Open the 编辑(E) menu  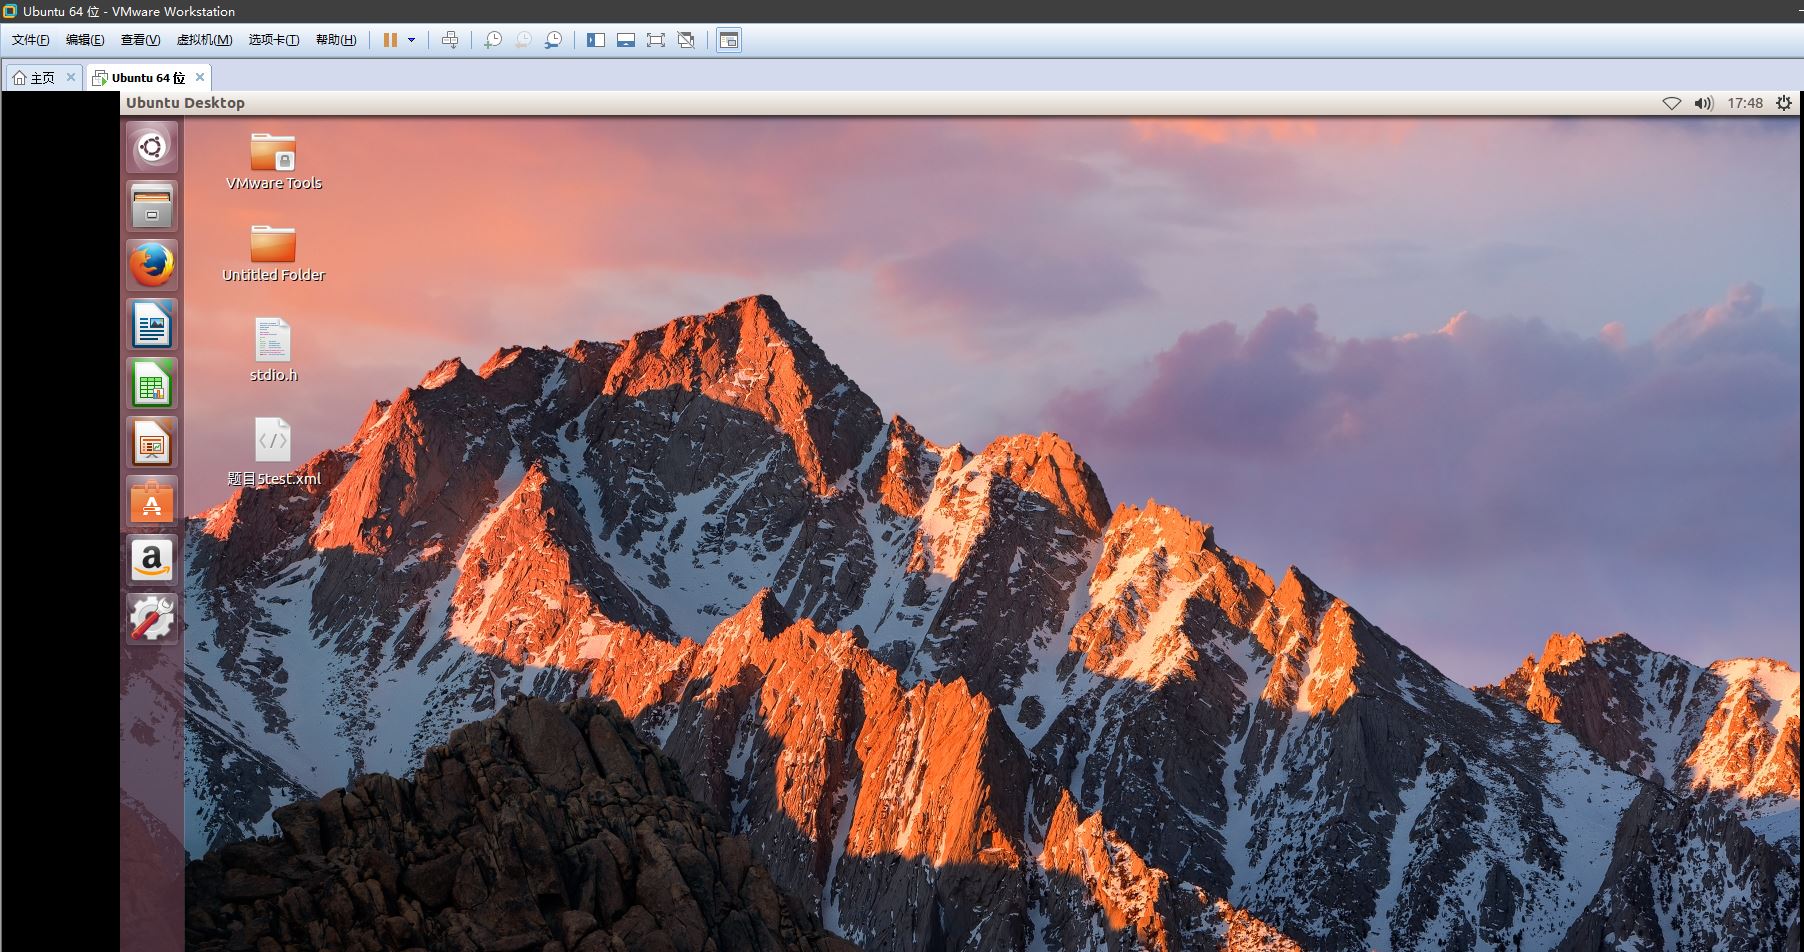point(85,40)
